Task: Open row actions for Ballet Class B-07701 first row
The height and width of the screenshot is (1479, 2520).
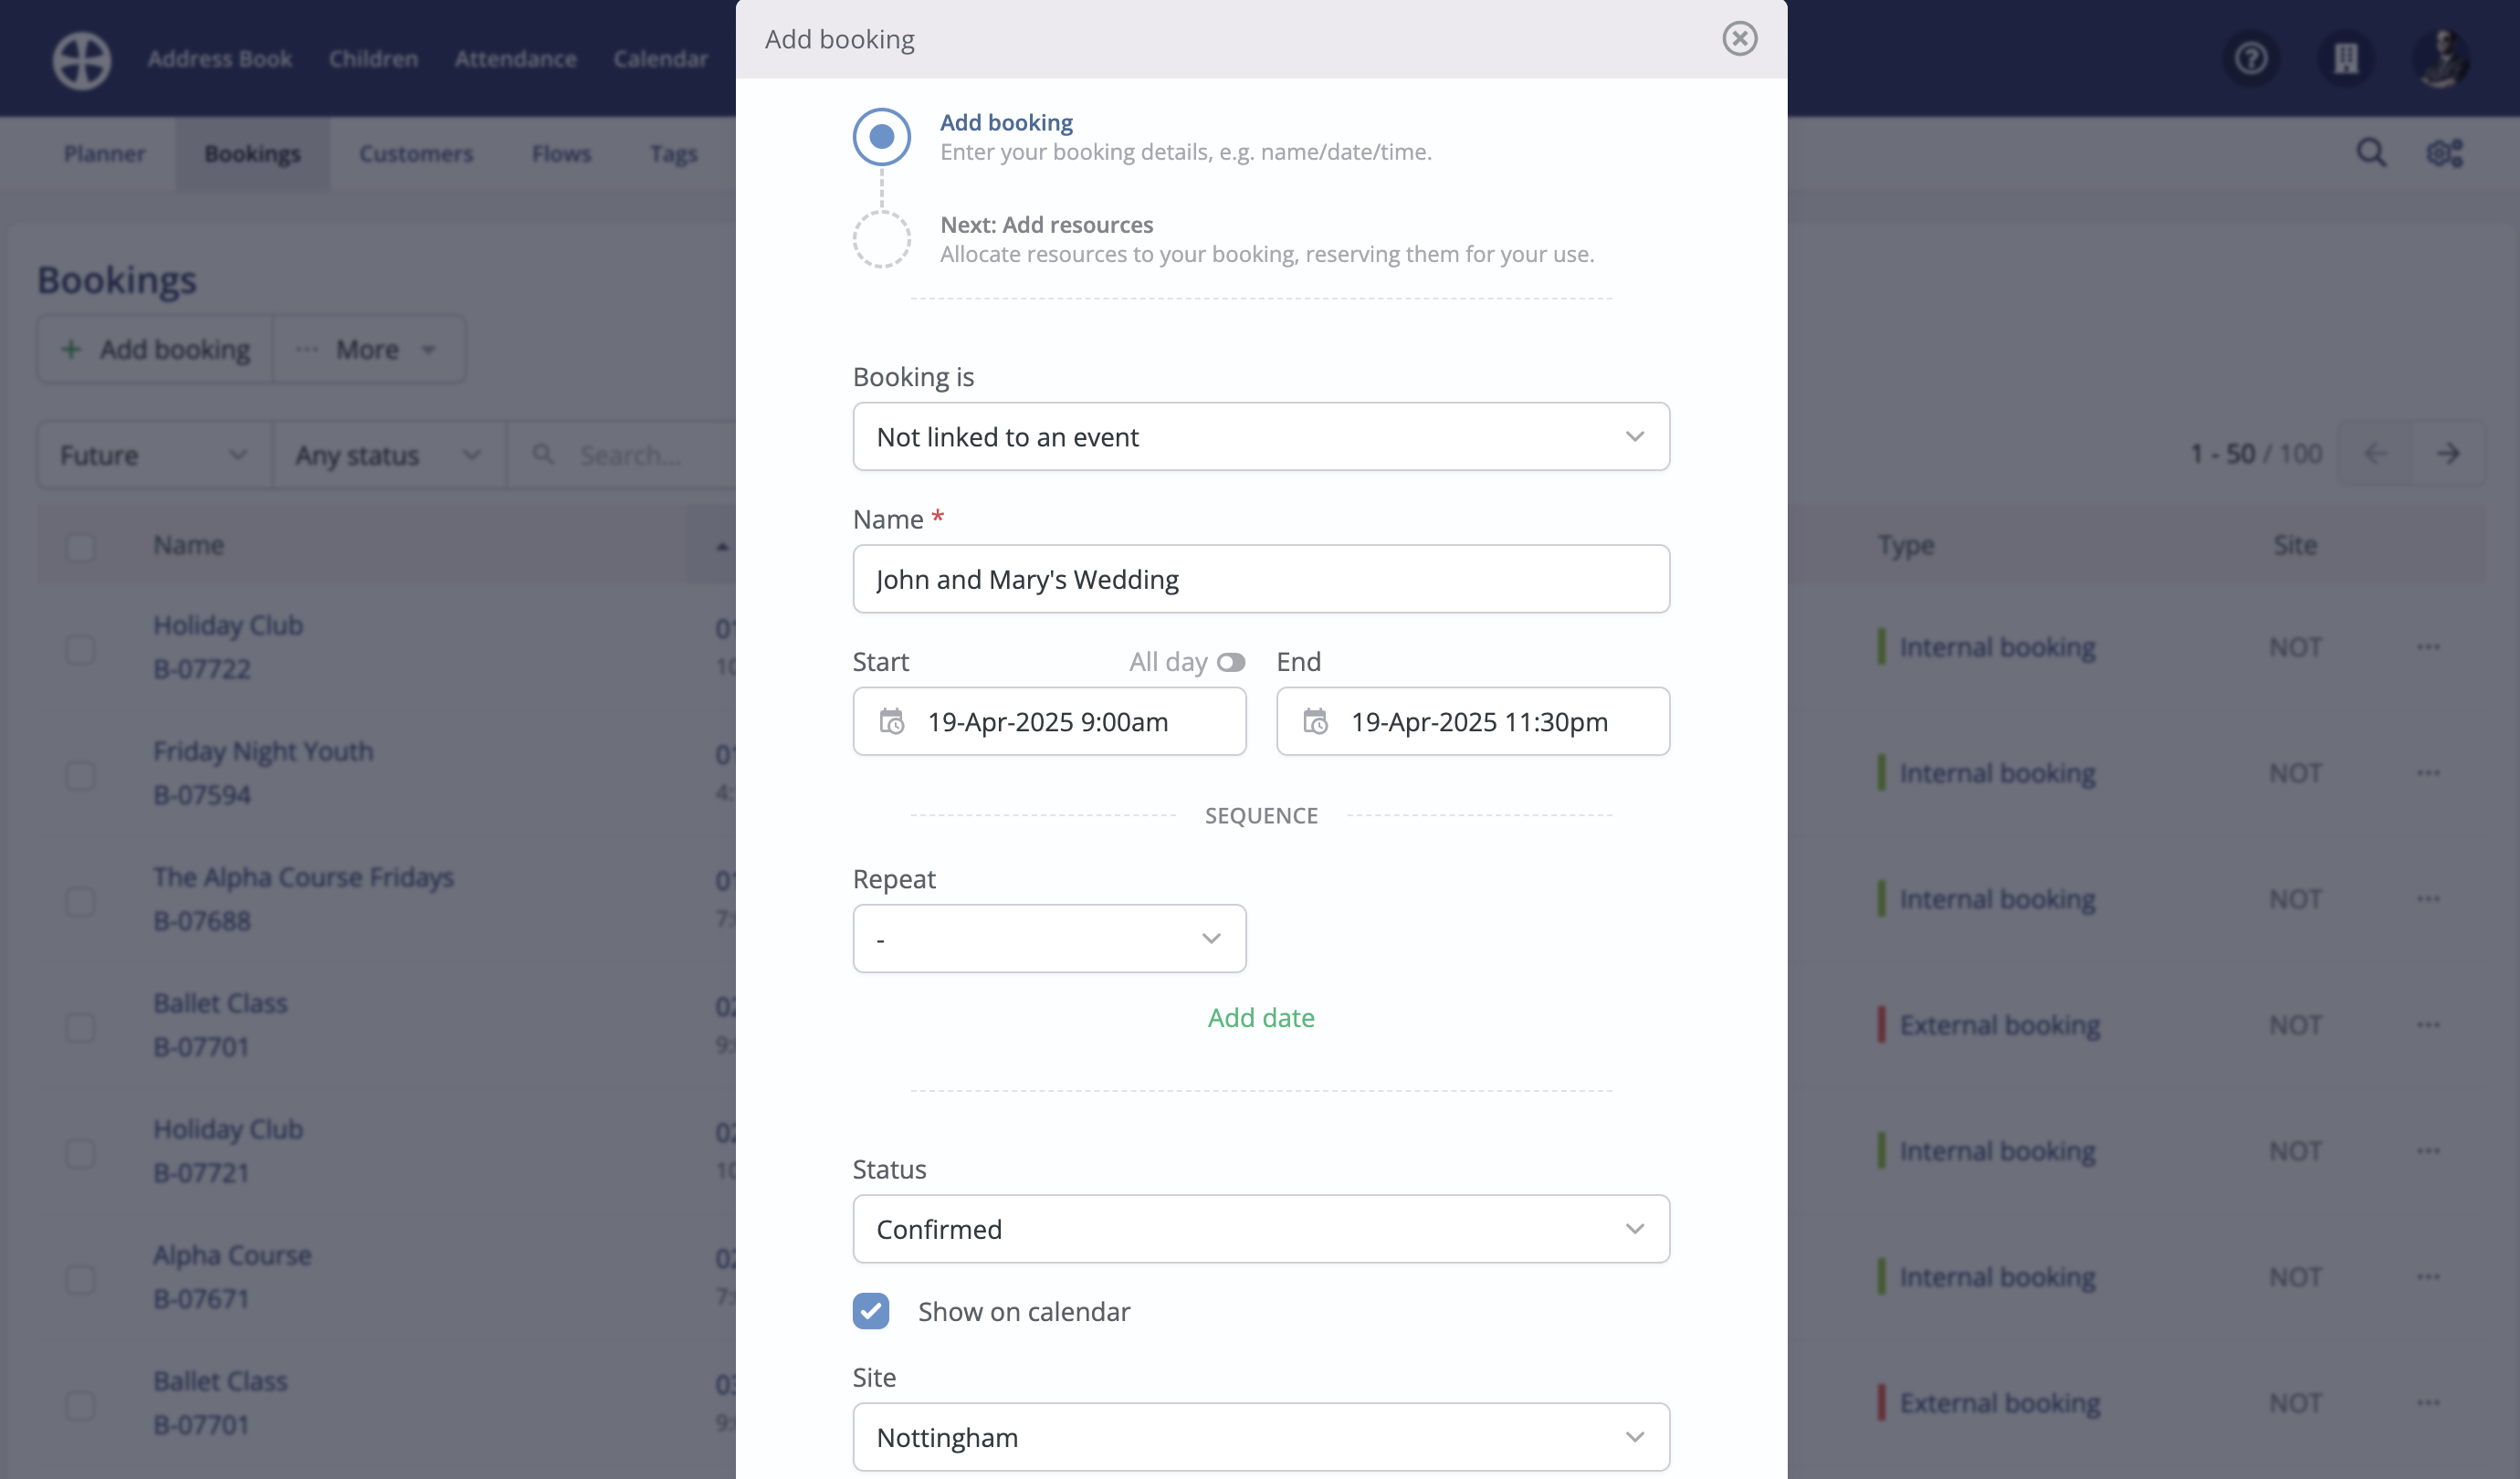Action: pyautogui.click(x=2428, y=1025)
